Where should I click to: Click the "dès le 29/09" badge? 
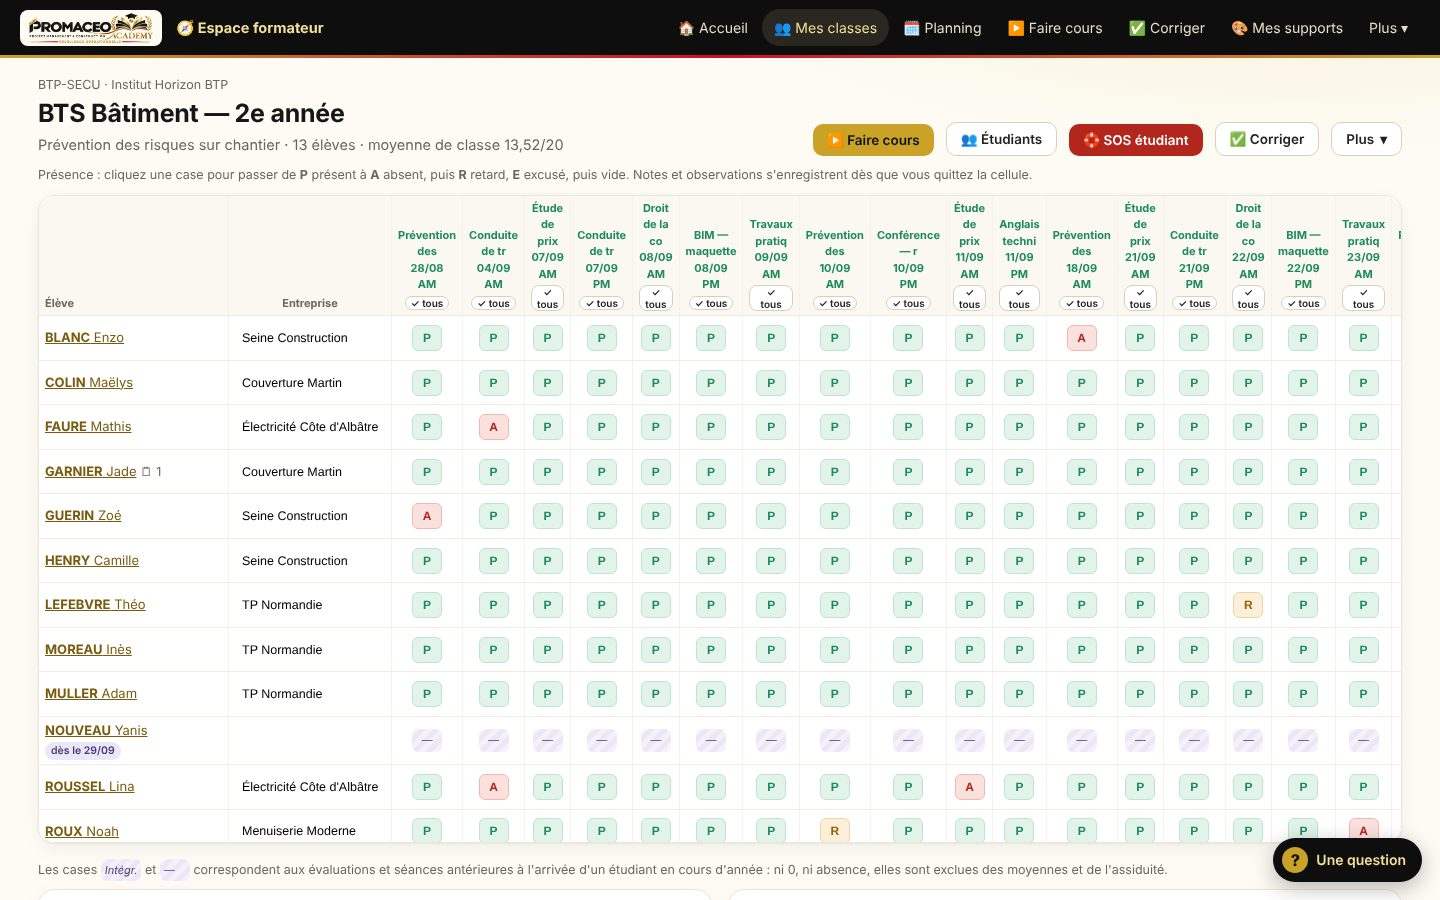(x=83, y=751)
